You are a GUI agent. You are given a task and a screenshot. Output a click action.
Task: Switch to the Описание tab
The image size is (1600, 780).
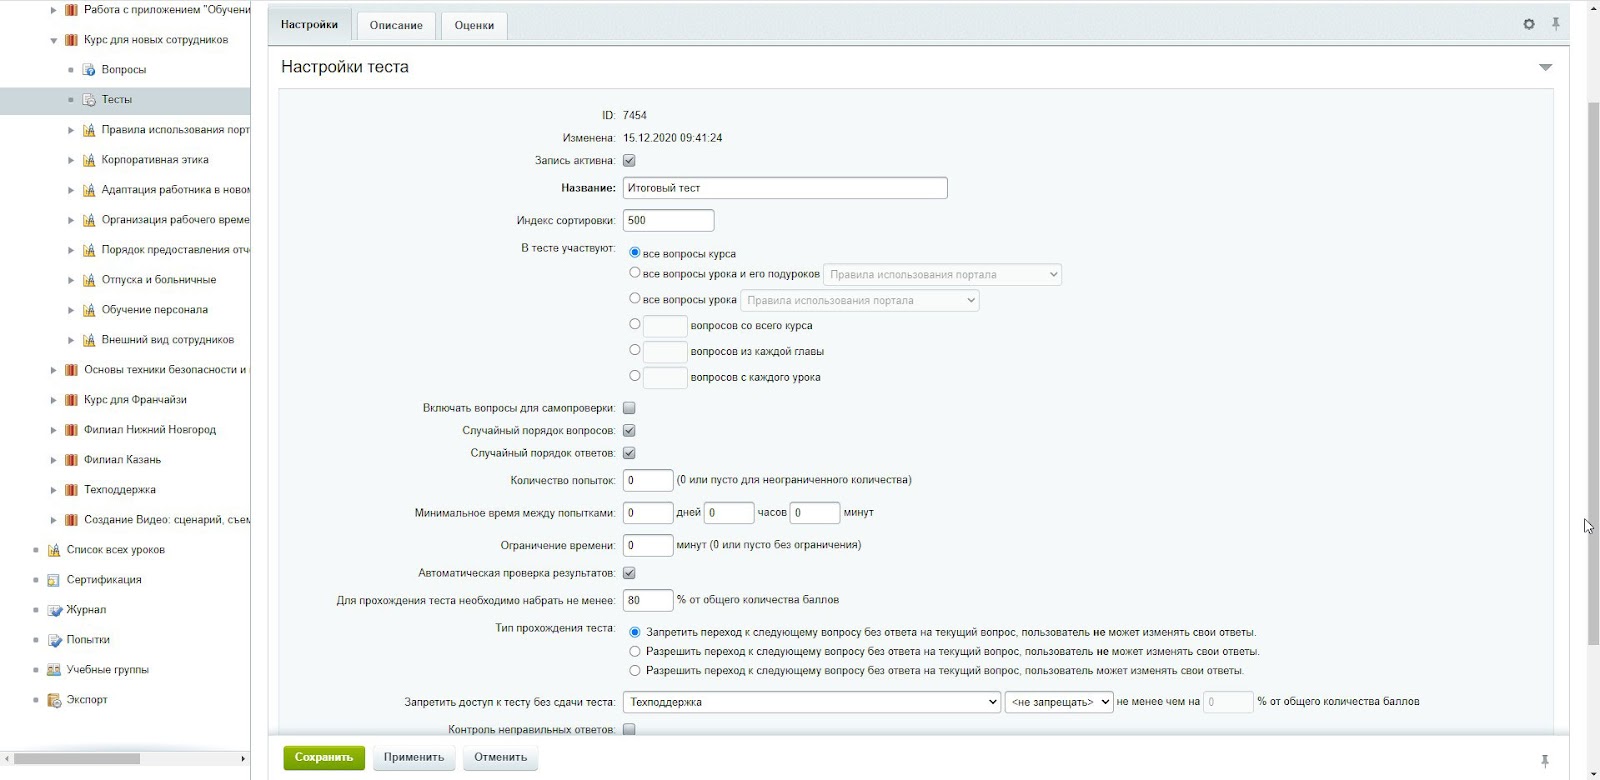point(396,25)
